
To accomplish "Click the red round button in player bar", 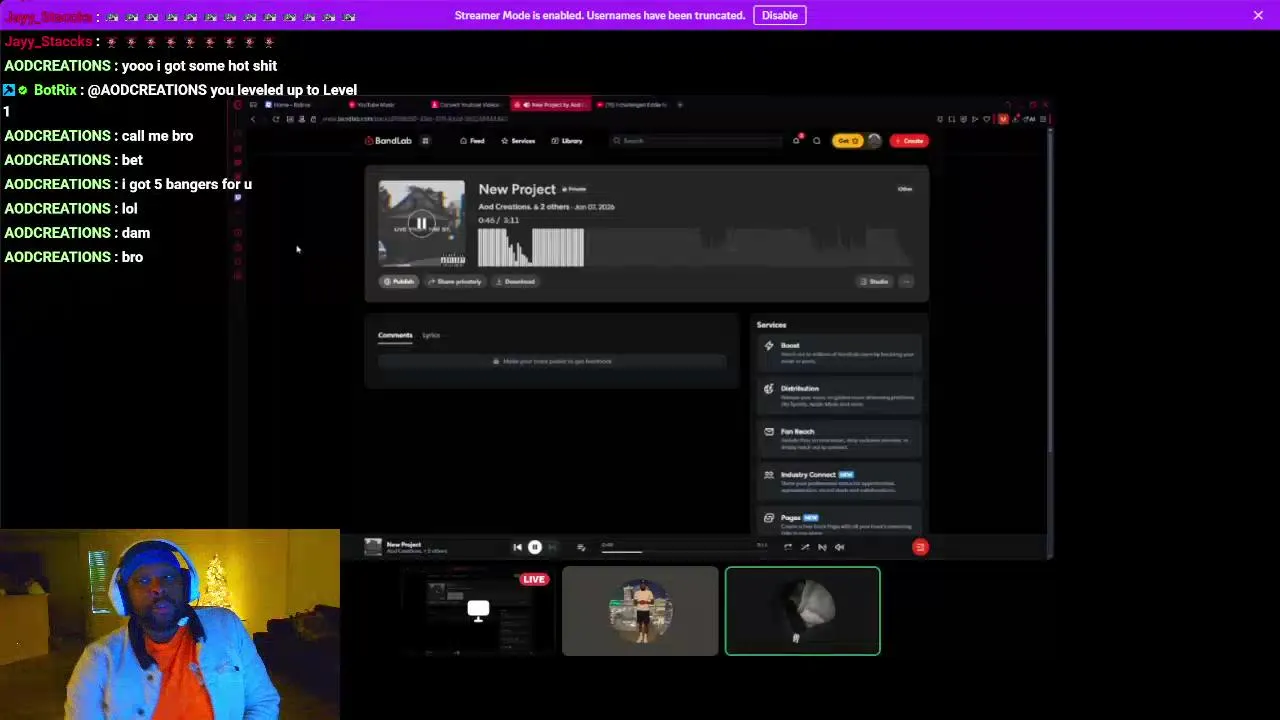I will click(920, 547).
